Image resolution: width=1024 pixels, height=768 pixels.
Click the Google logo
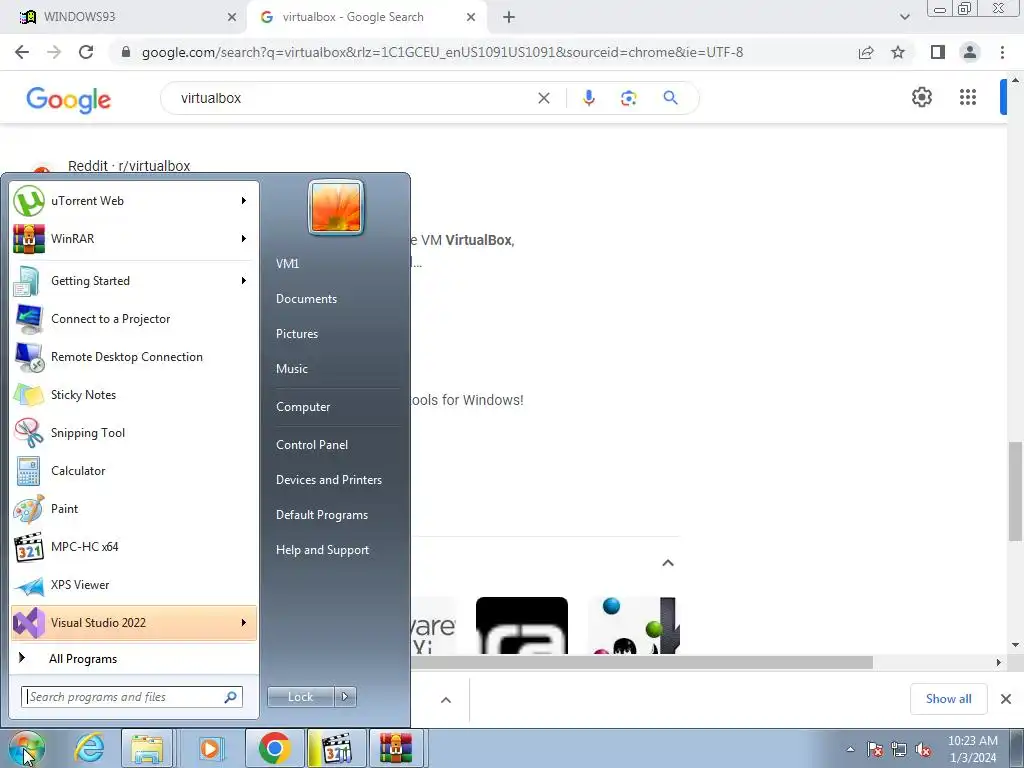click(x=69, y=99)
